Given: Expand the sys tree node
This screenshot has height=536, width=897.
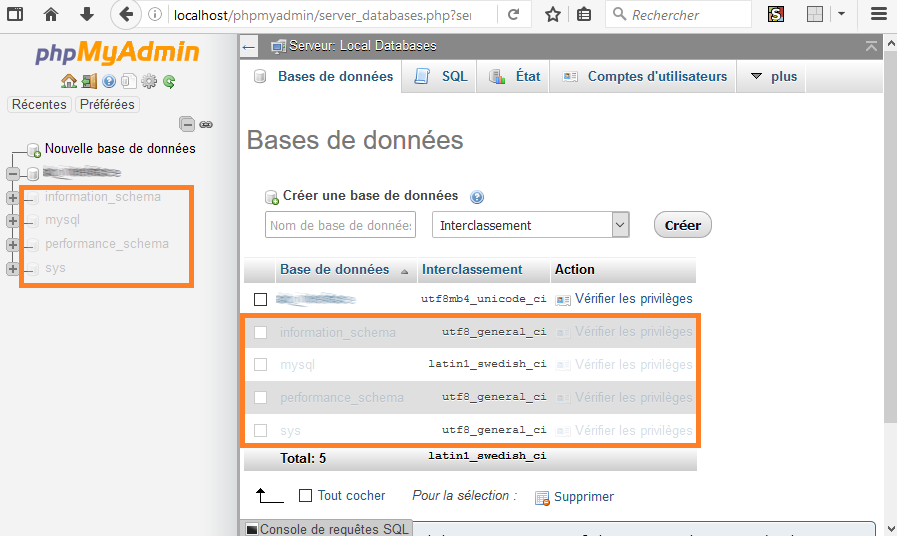Looking at the screenshot, I should click(x=13, y=269).
